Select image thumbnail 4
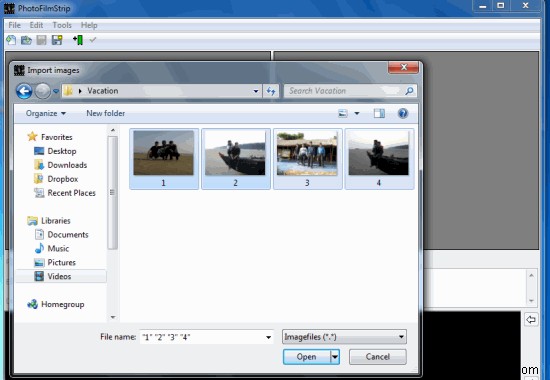Viewport: 550px width, 380px height. (379, 159)
